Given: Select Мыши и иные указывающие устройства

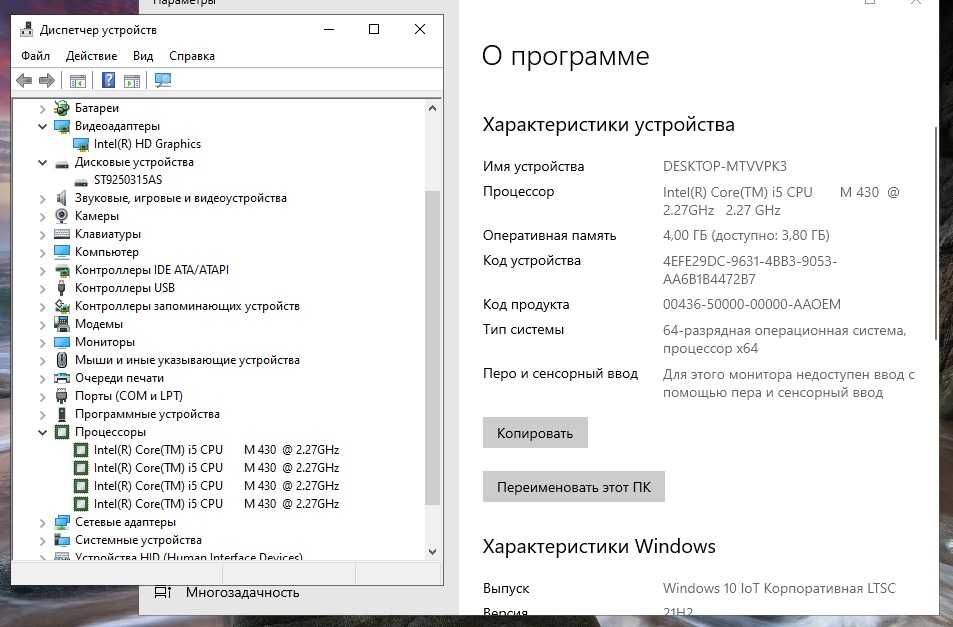Looking at the screenshot, I should 187,360.
